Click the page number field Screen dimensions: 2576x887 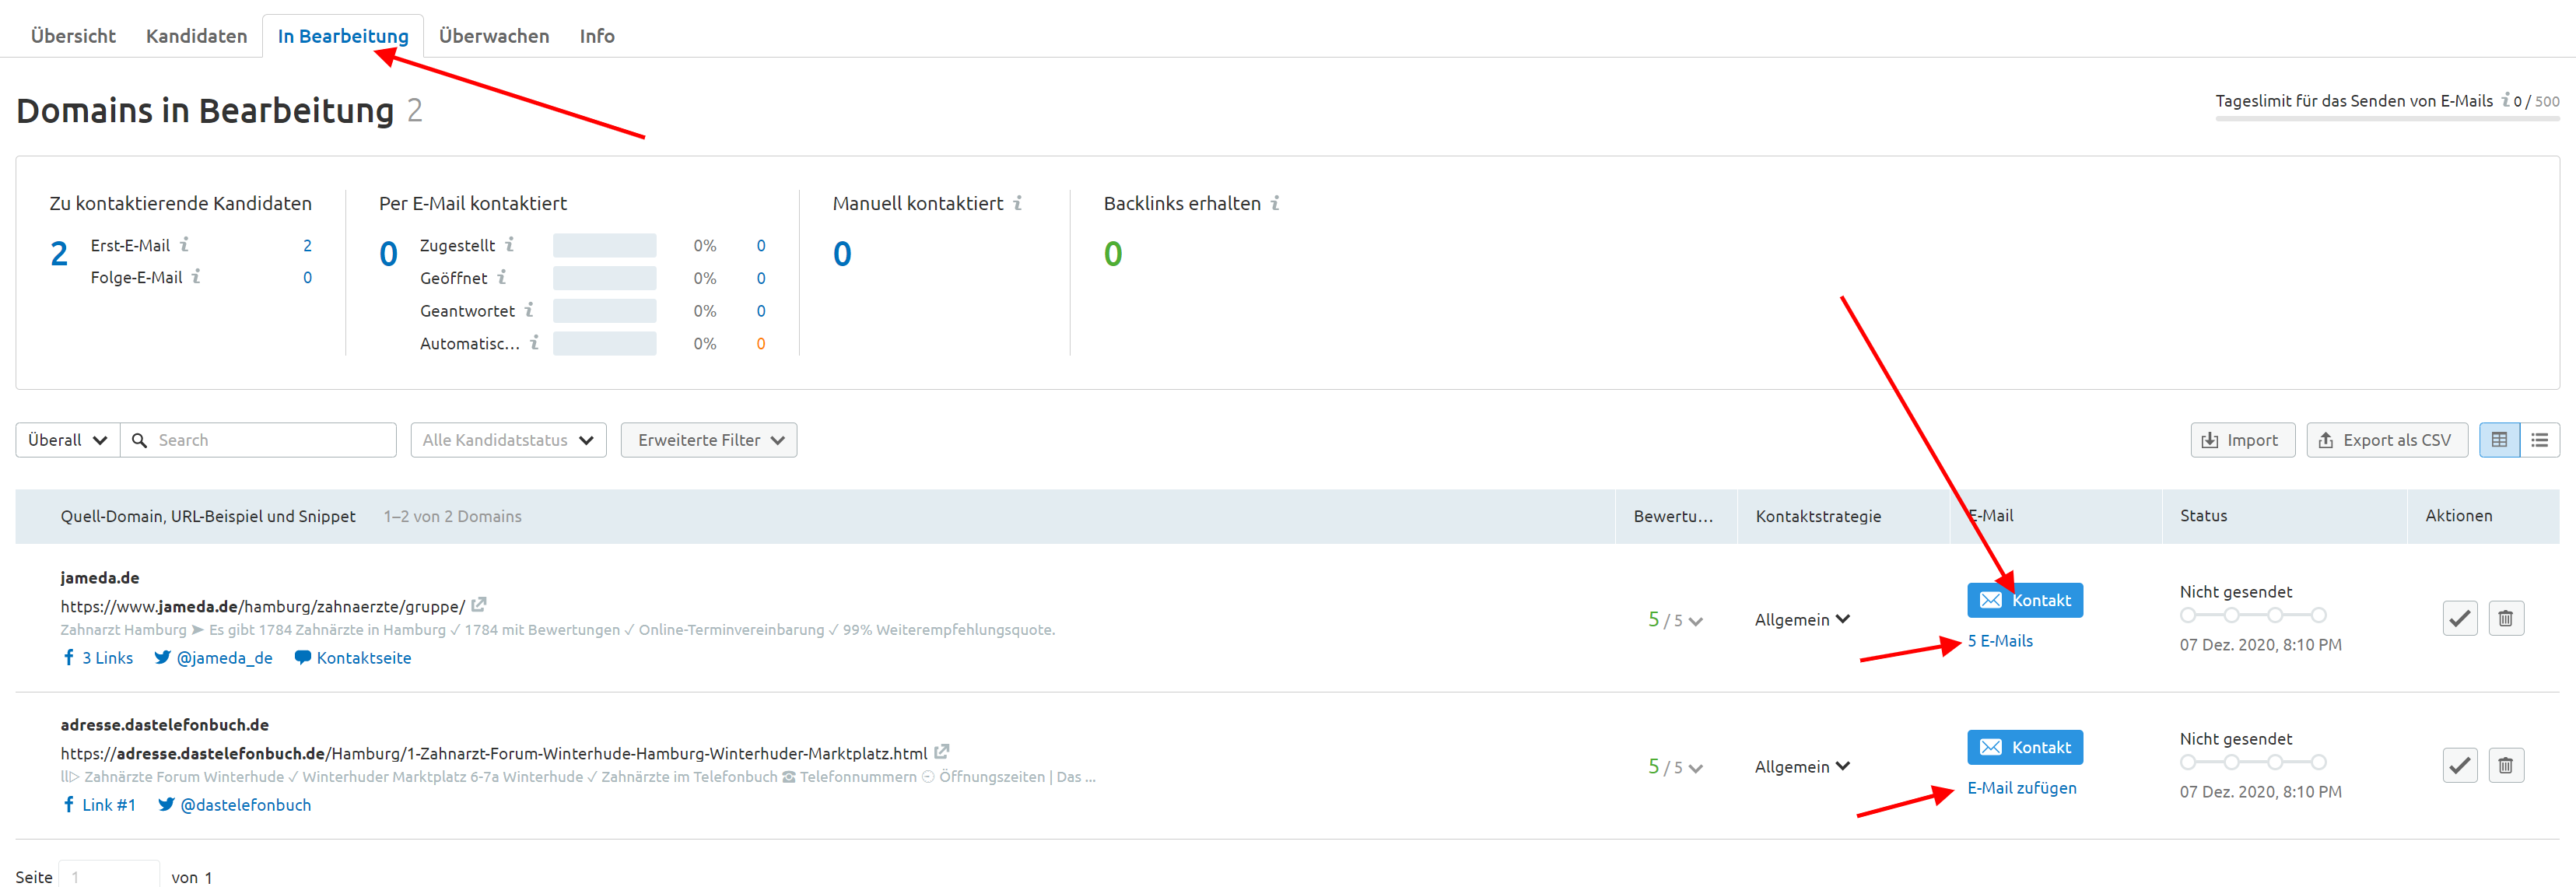tap(109, 875)
